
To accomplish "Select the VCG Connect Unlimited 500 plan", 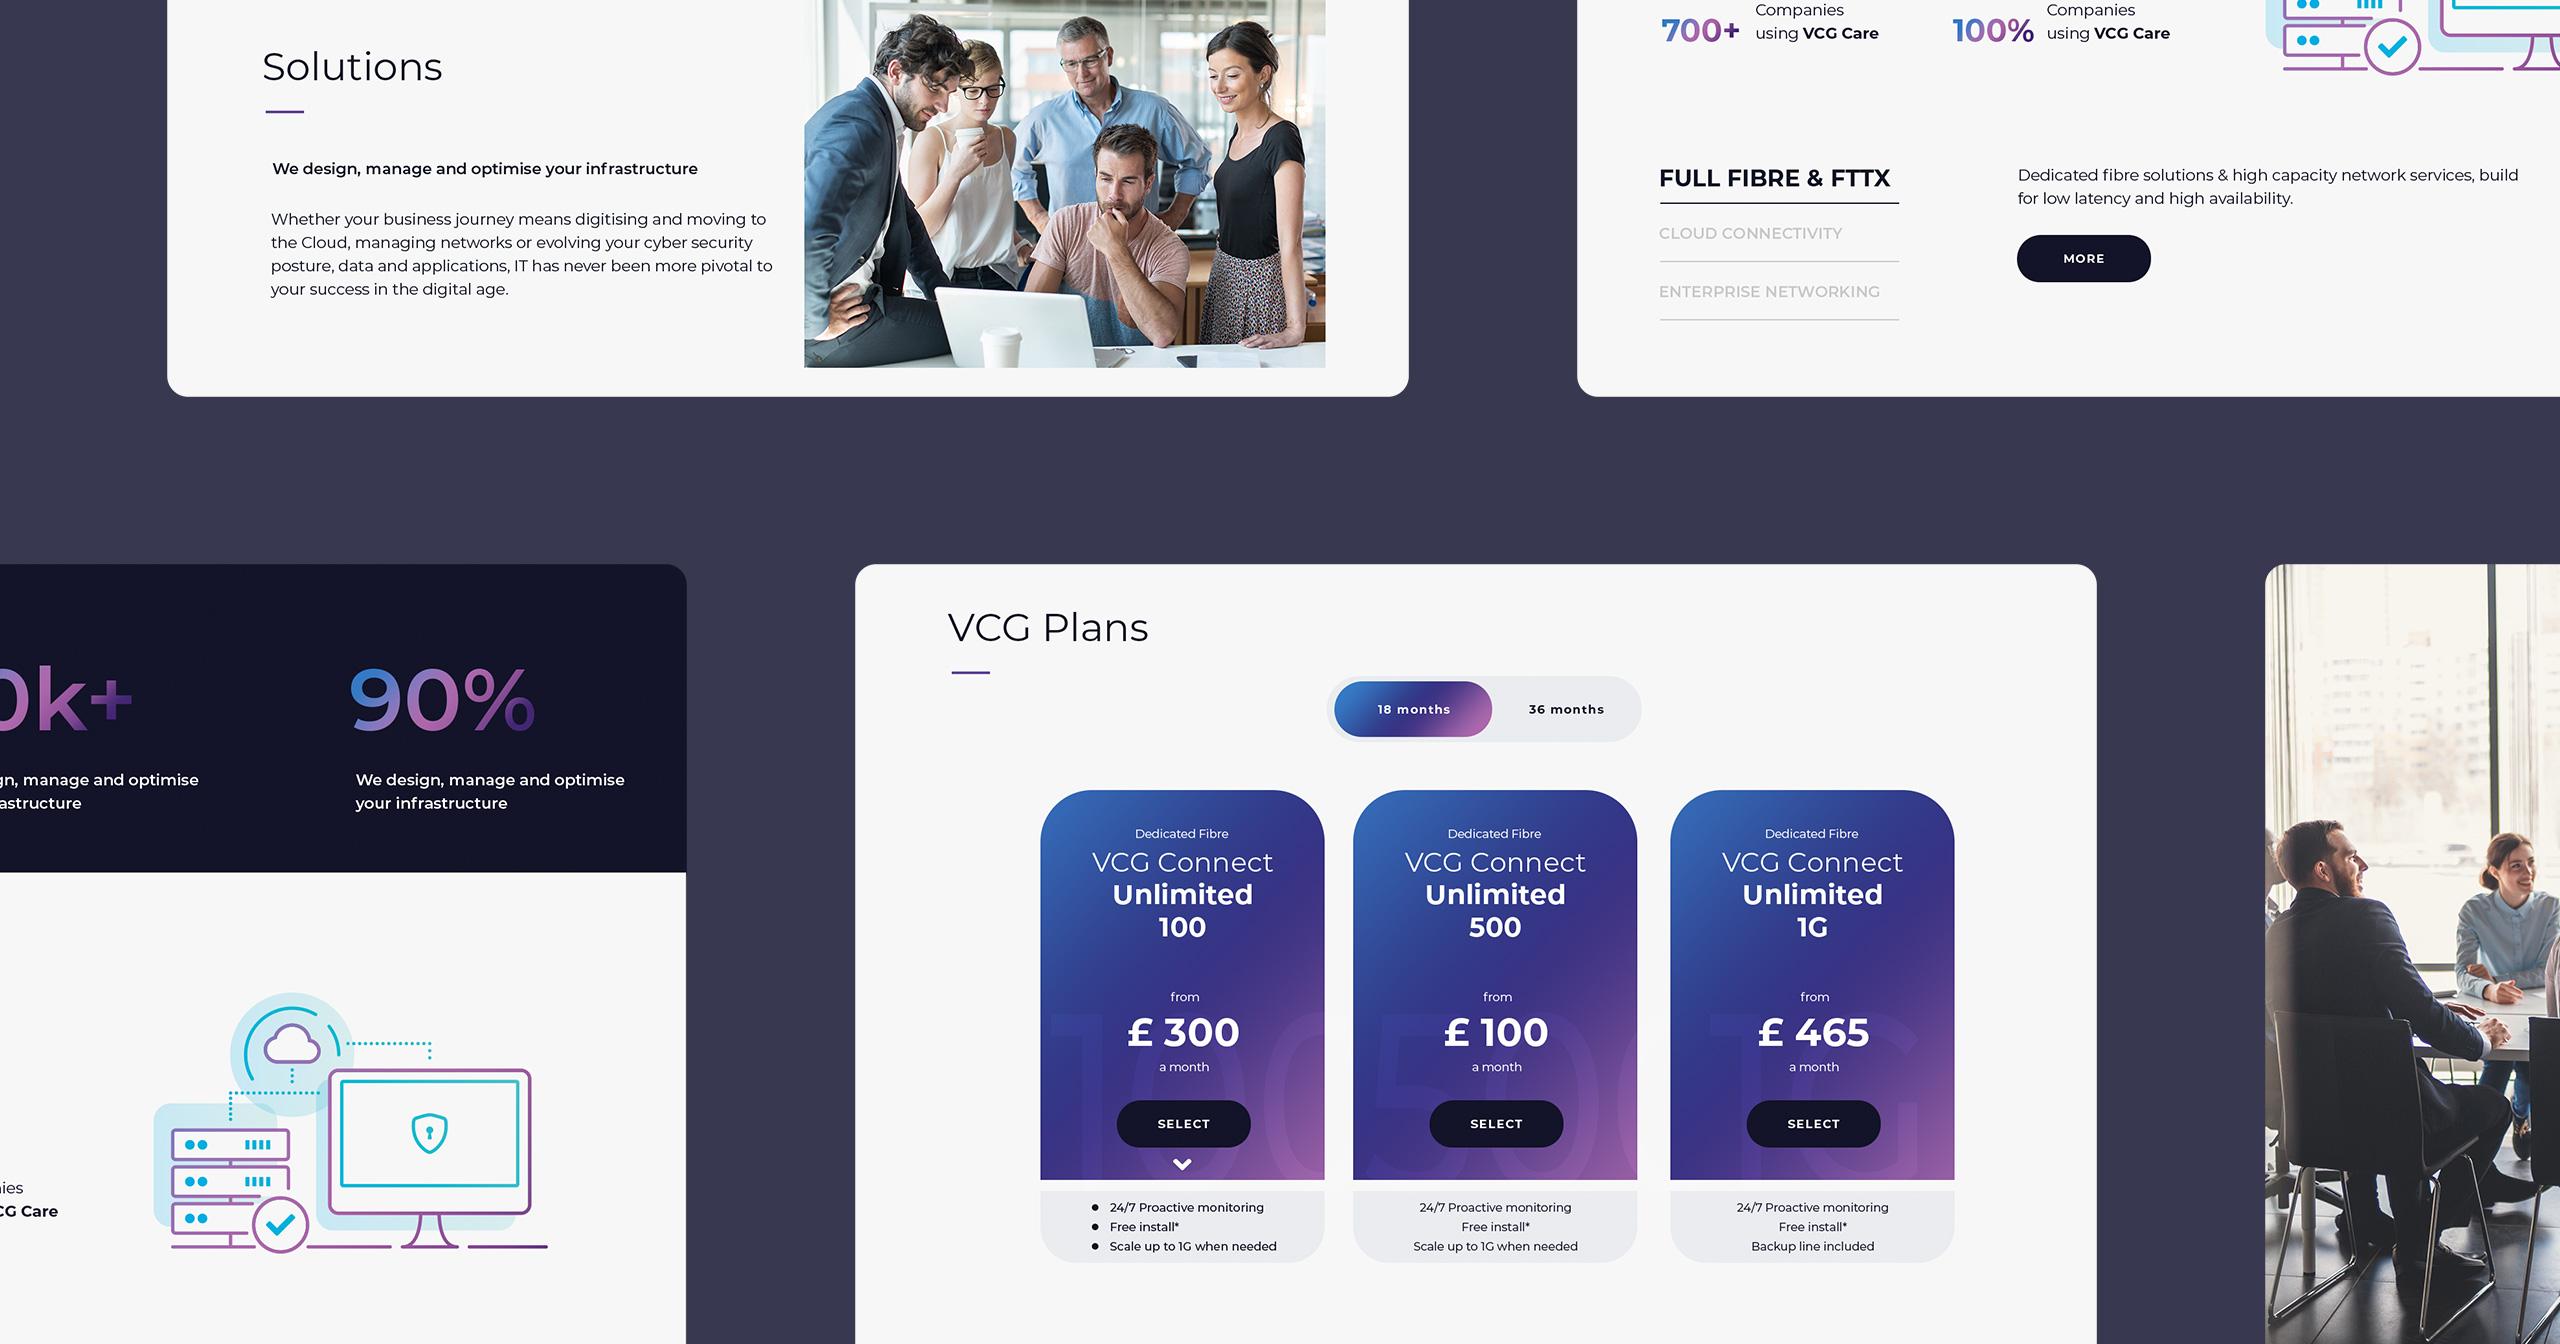I will 1497,1122.
